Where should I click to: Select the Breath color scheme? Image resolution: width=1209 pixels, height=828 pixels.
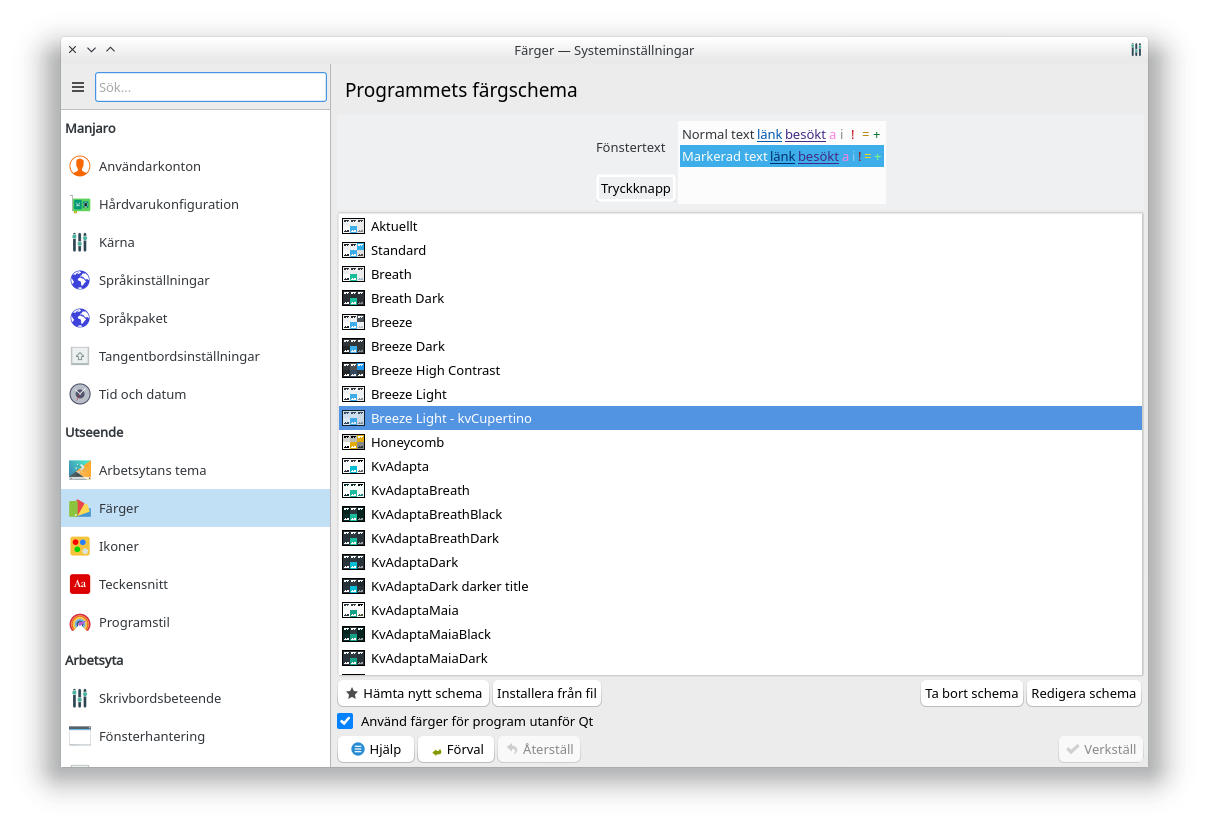[x=740, y=274]
